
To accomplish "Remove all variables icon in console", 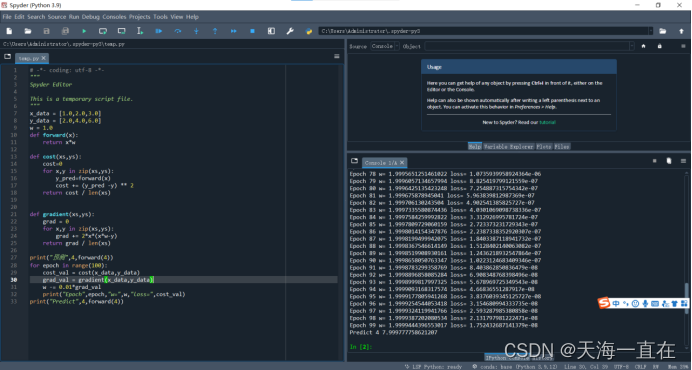I will 669,161.
